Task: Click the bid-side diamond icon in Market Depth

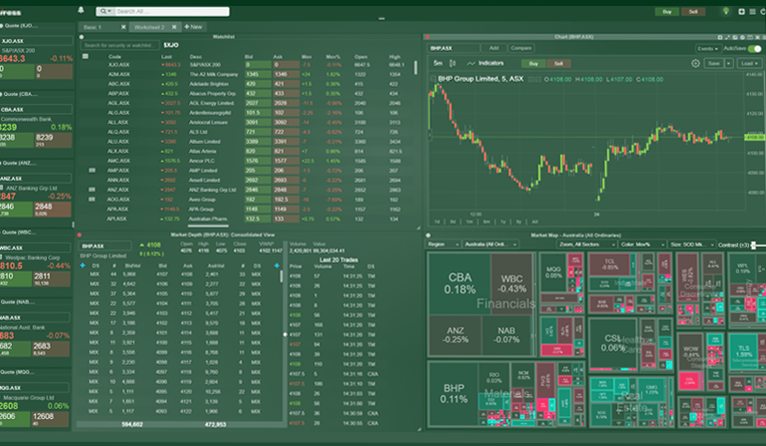Action: point(83,266)
